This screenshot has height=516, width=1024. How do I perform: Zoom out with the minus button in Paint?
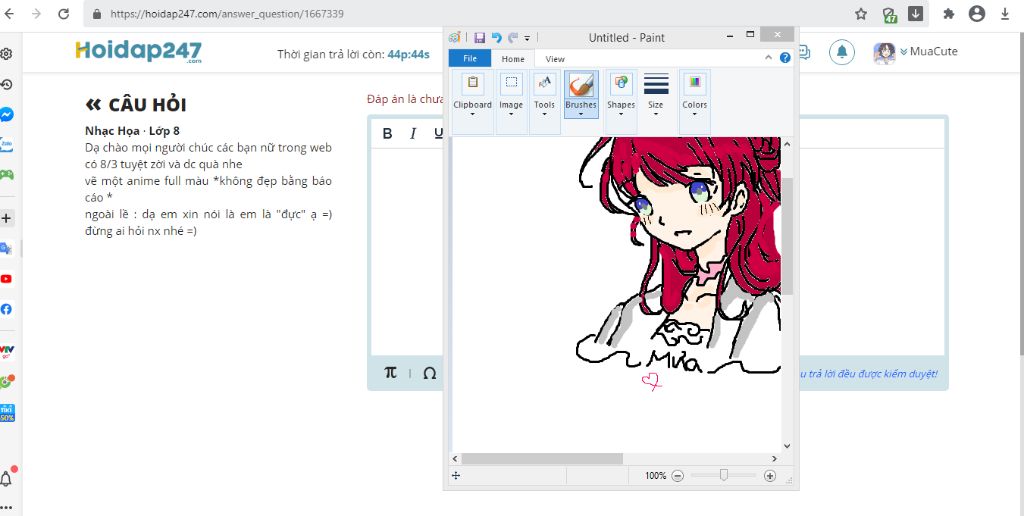[x=677, y=476]
